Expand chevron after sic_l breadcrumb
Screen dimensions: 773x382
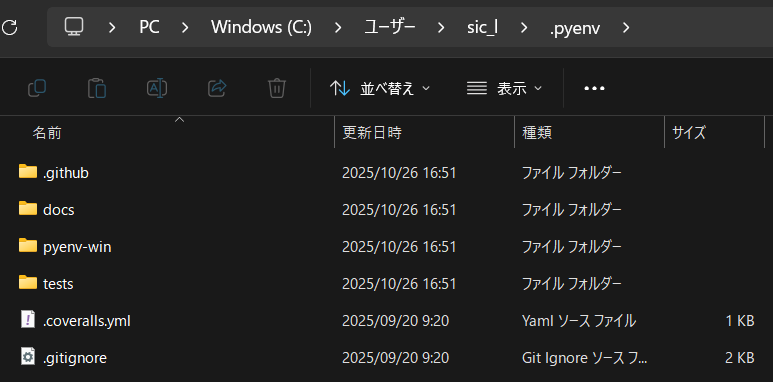[x=524, y=28]
